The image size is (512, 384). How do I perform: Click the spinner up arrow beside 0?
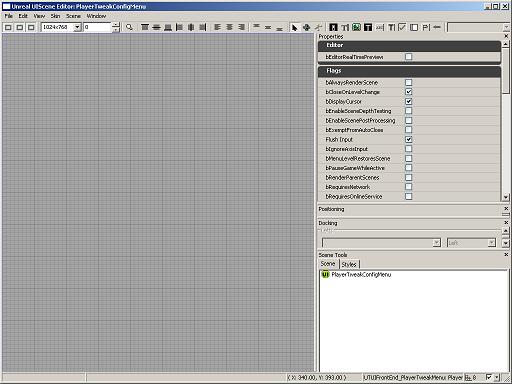click(x=116, y=25)
